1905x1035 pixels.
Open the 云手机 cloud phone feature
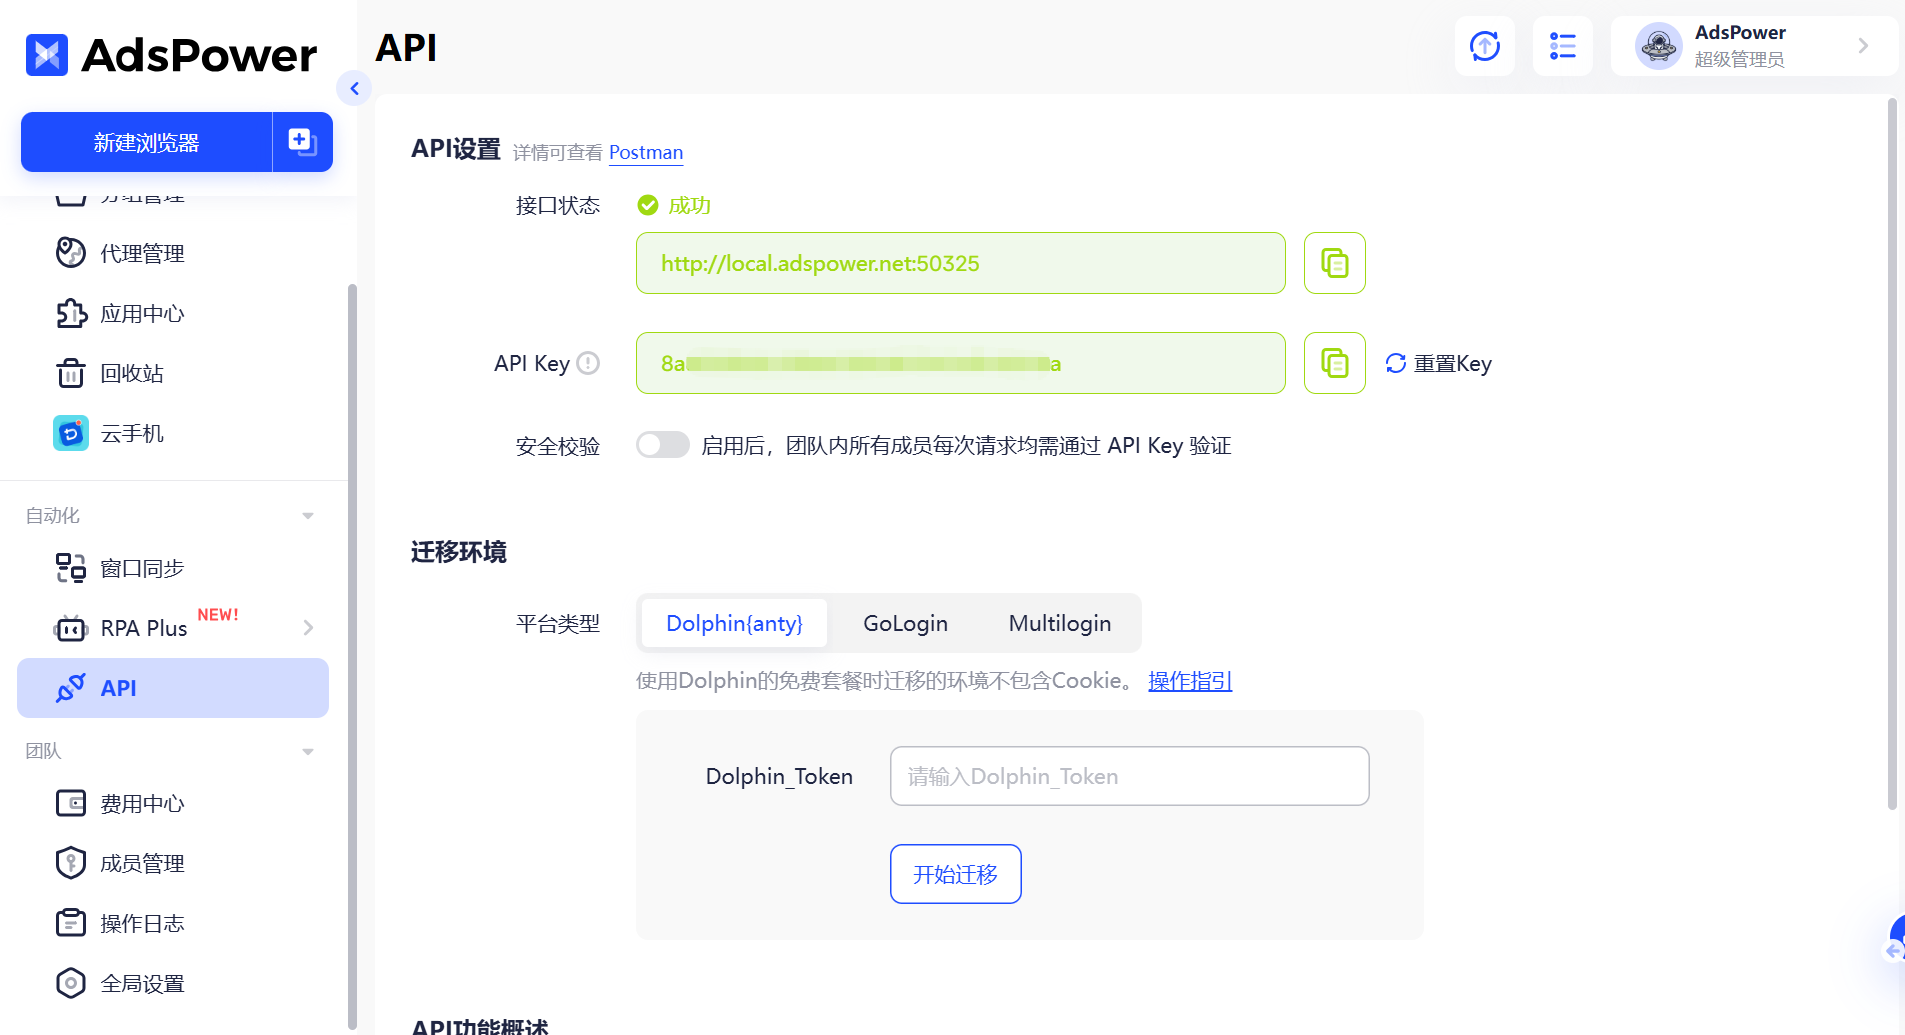(131, 433)
